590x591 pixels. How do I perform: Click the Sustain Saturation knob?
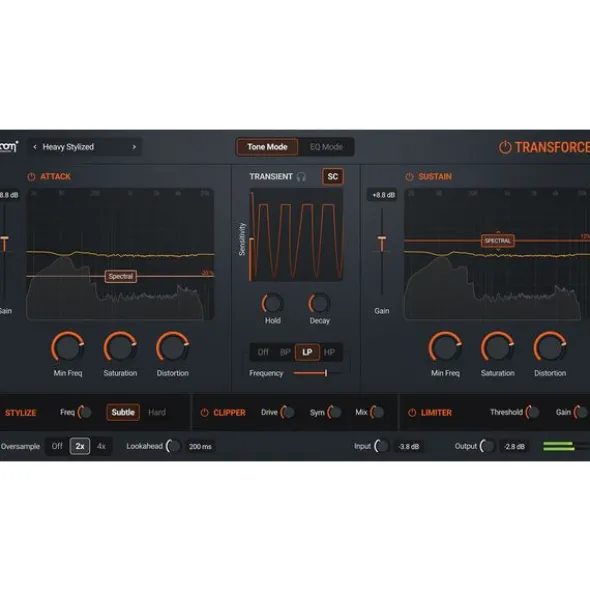pyautogui.click(x=498, y=347)
